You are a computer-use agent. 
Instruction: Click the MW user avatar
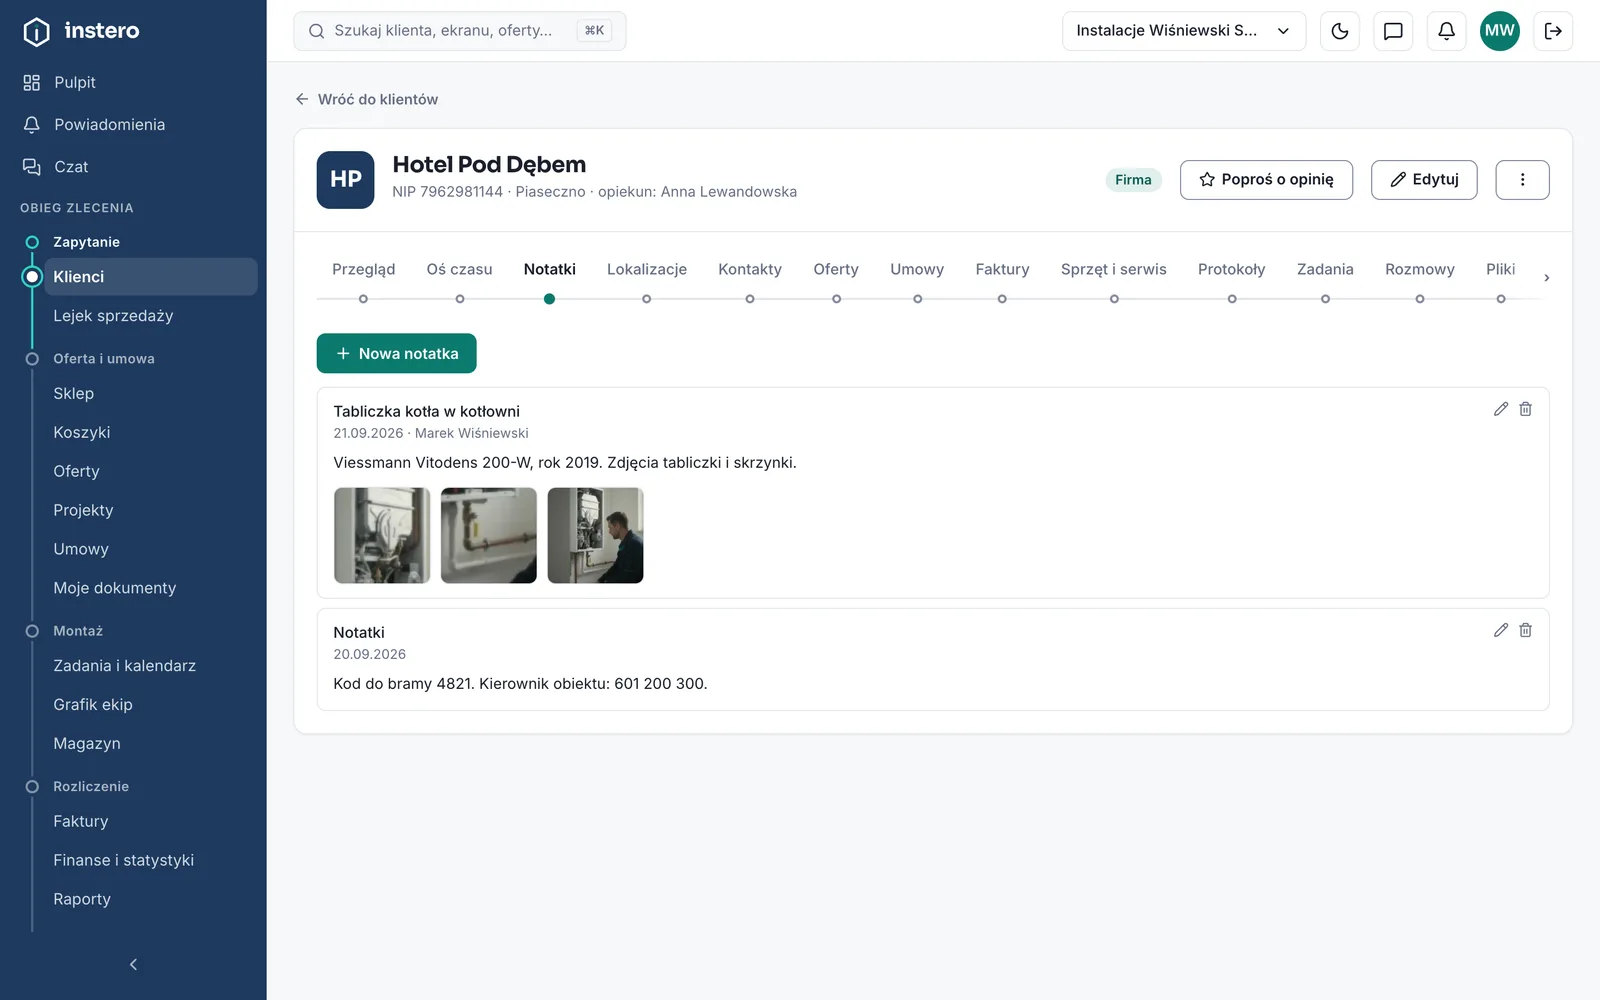click(x=1500, y=31)
